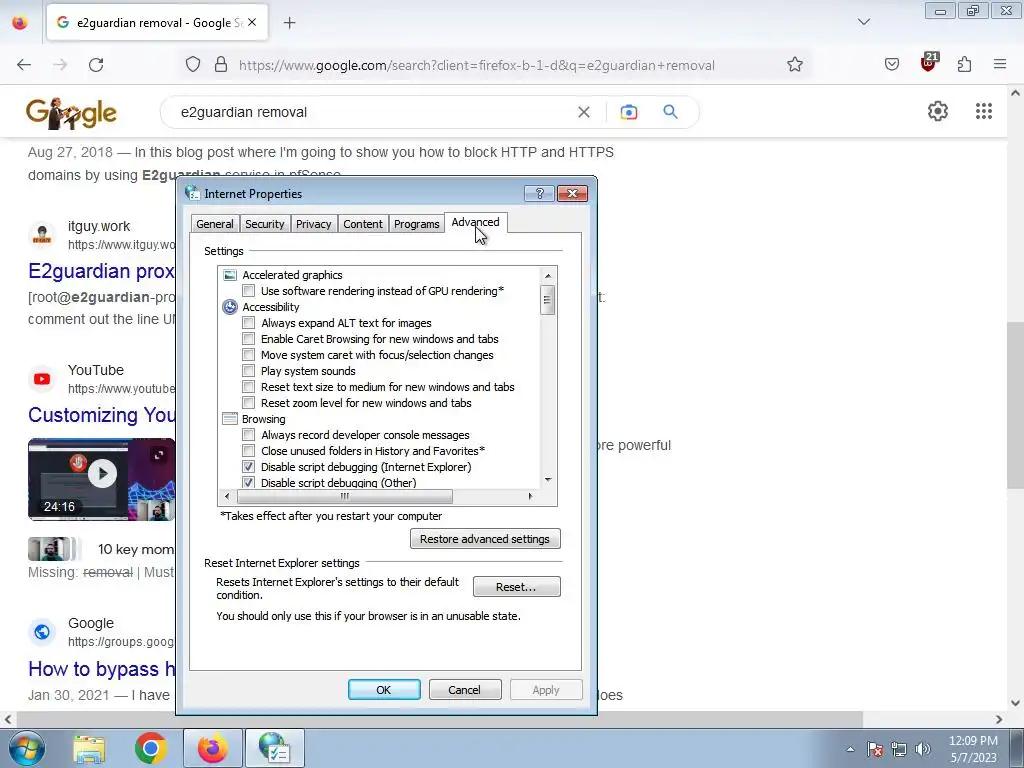This screenshot has width=1024, height=768.
Task: Click the Firefox URL address bar
Action: [x=477, y=65]
